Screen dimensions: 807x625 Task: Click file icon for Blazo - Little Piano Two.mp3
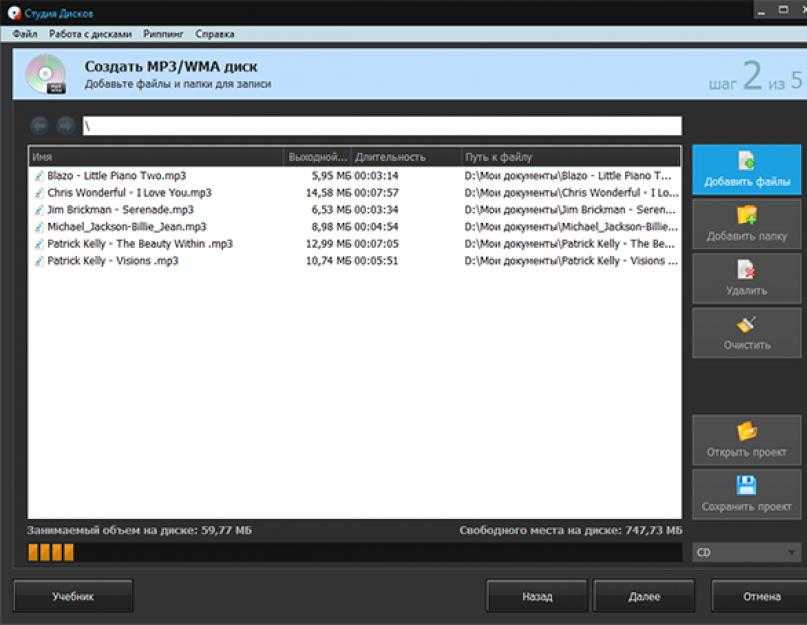pyautogui.click(x=39, y=176)
